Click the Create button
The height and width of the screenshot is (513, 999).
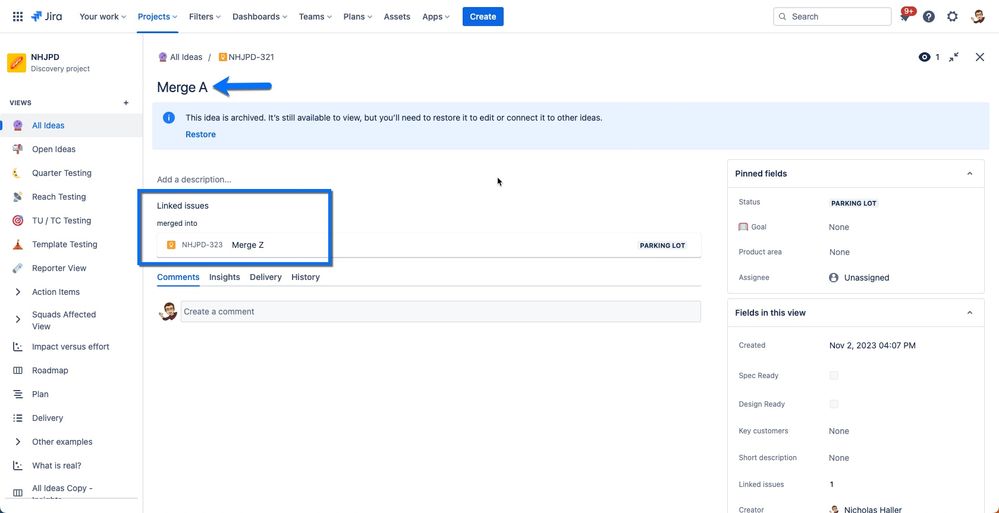483,17
